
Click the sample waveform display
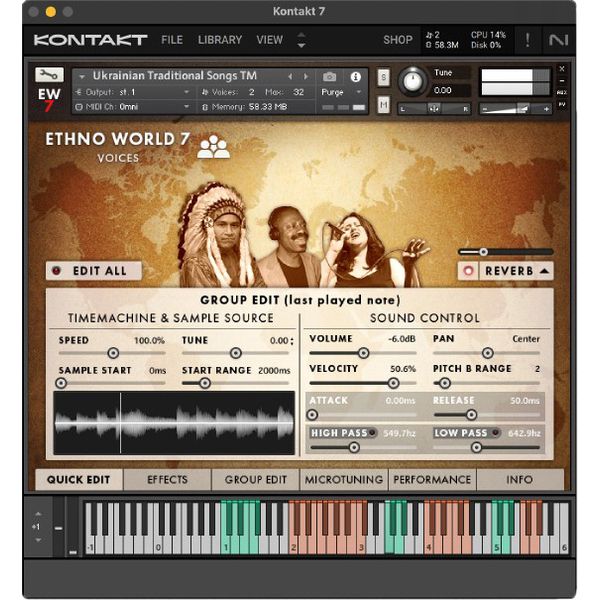tap(176, 421)
